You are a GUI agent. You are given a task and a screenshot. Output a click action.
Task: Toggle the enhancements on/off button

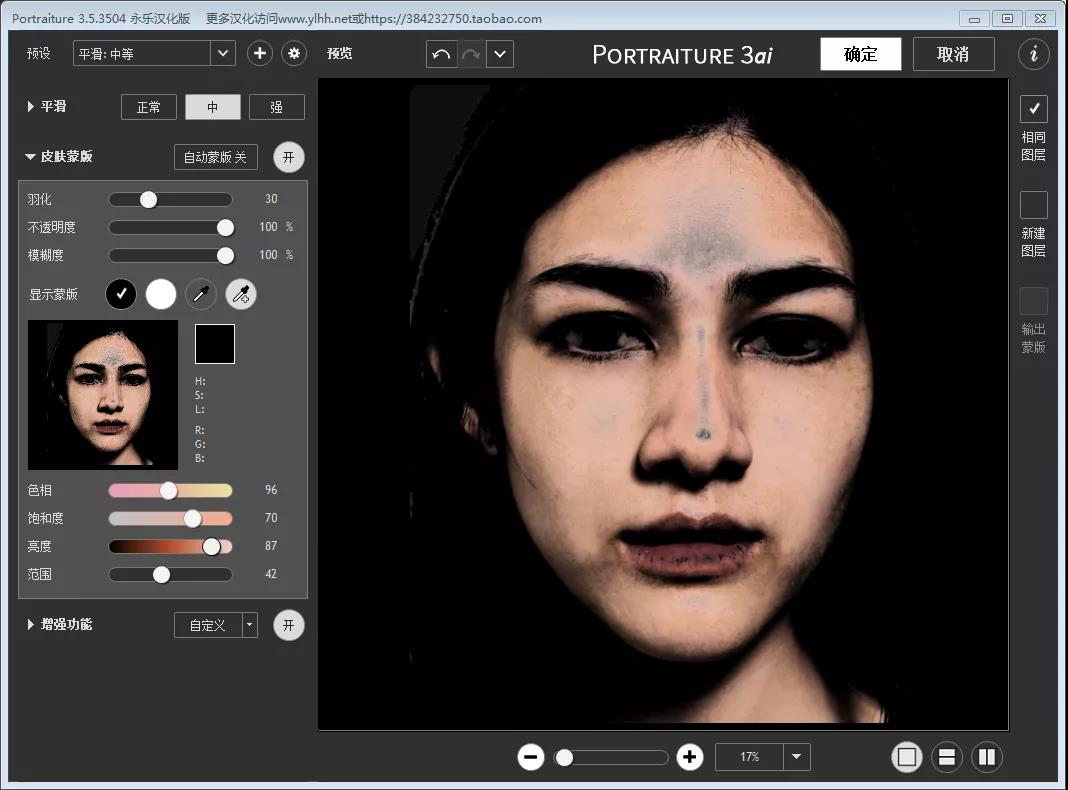289,625
